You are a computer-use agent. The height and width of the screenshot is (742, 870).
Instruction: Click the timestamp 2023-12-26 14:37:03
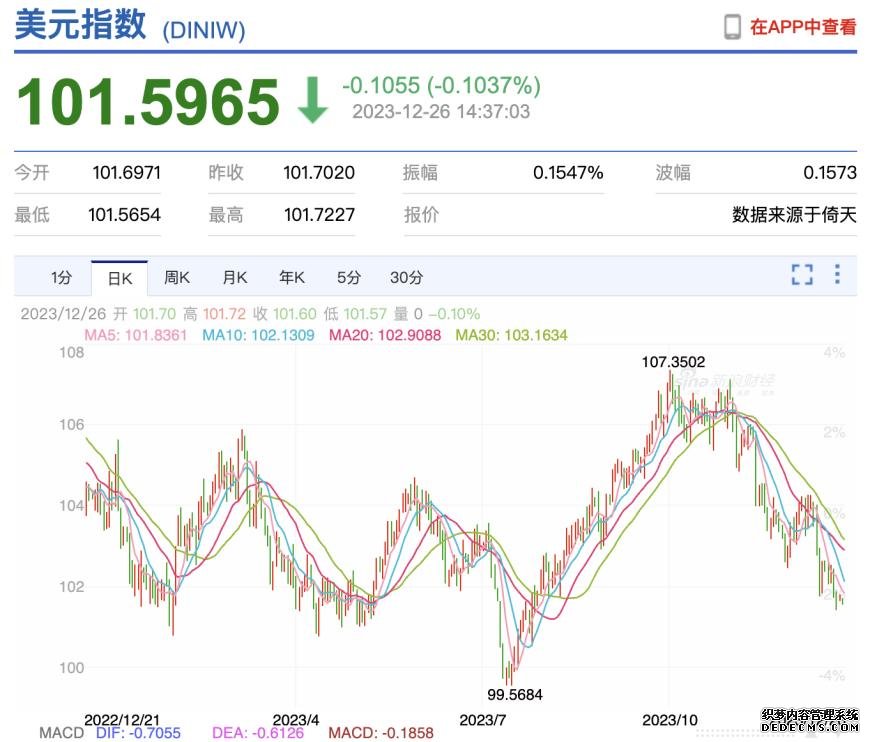click(441, 112)
